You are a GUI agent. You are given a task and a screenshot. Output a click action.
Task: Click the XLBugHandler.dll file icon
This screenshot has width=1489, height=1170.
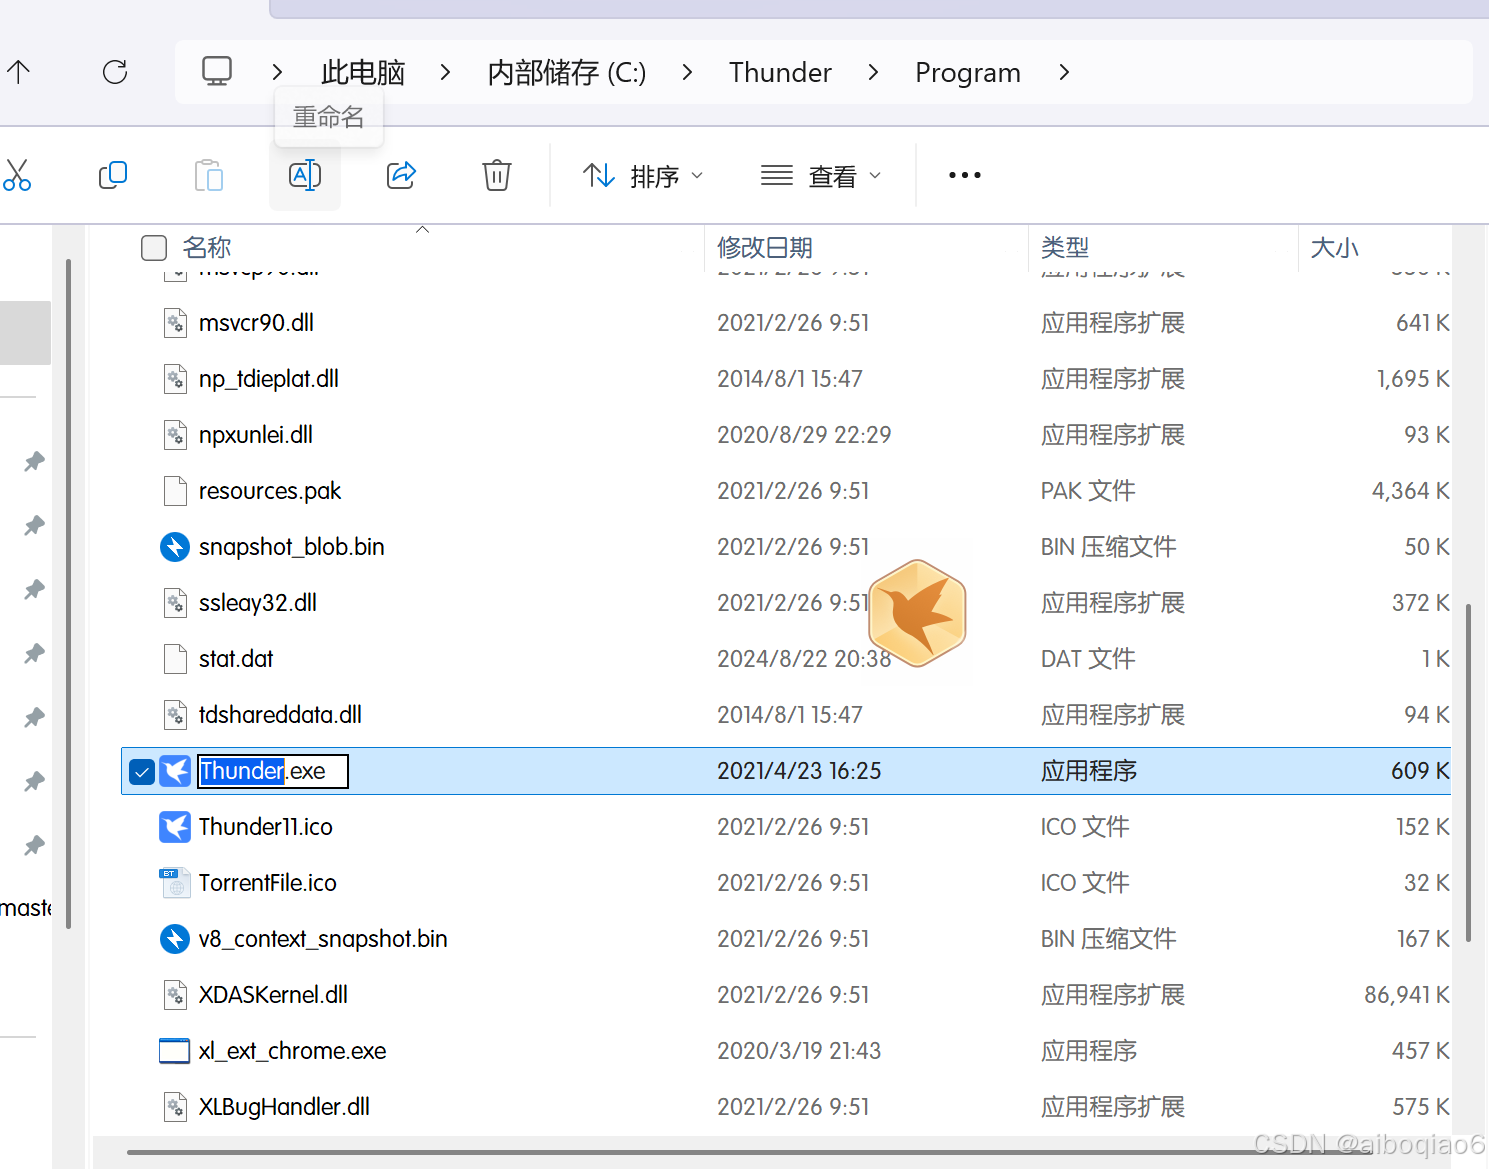175,1107
